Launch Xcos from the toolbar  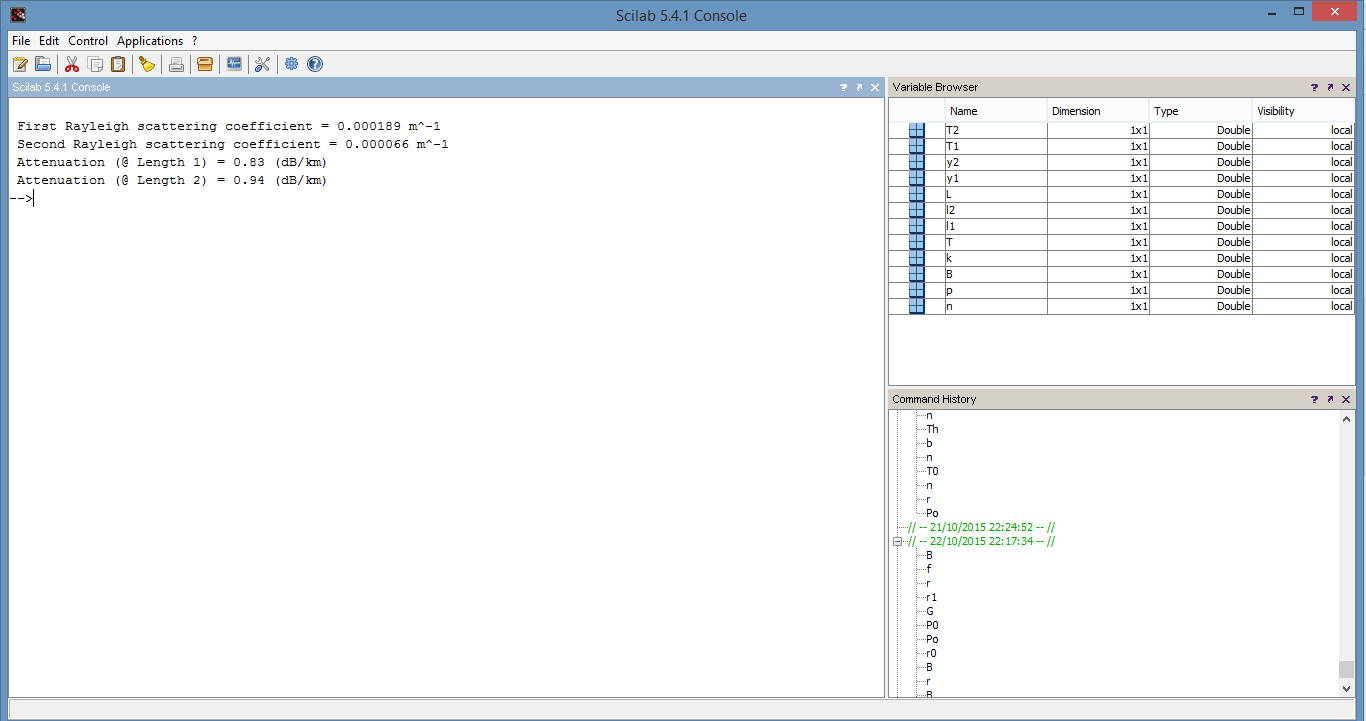[x=234, y=64]
